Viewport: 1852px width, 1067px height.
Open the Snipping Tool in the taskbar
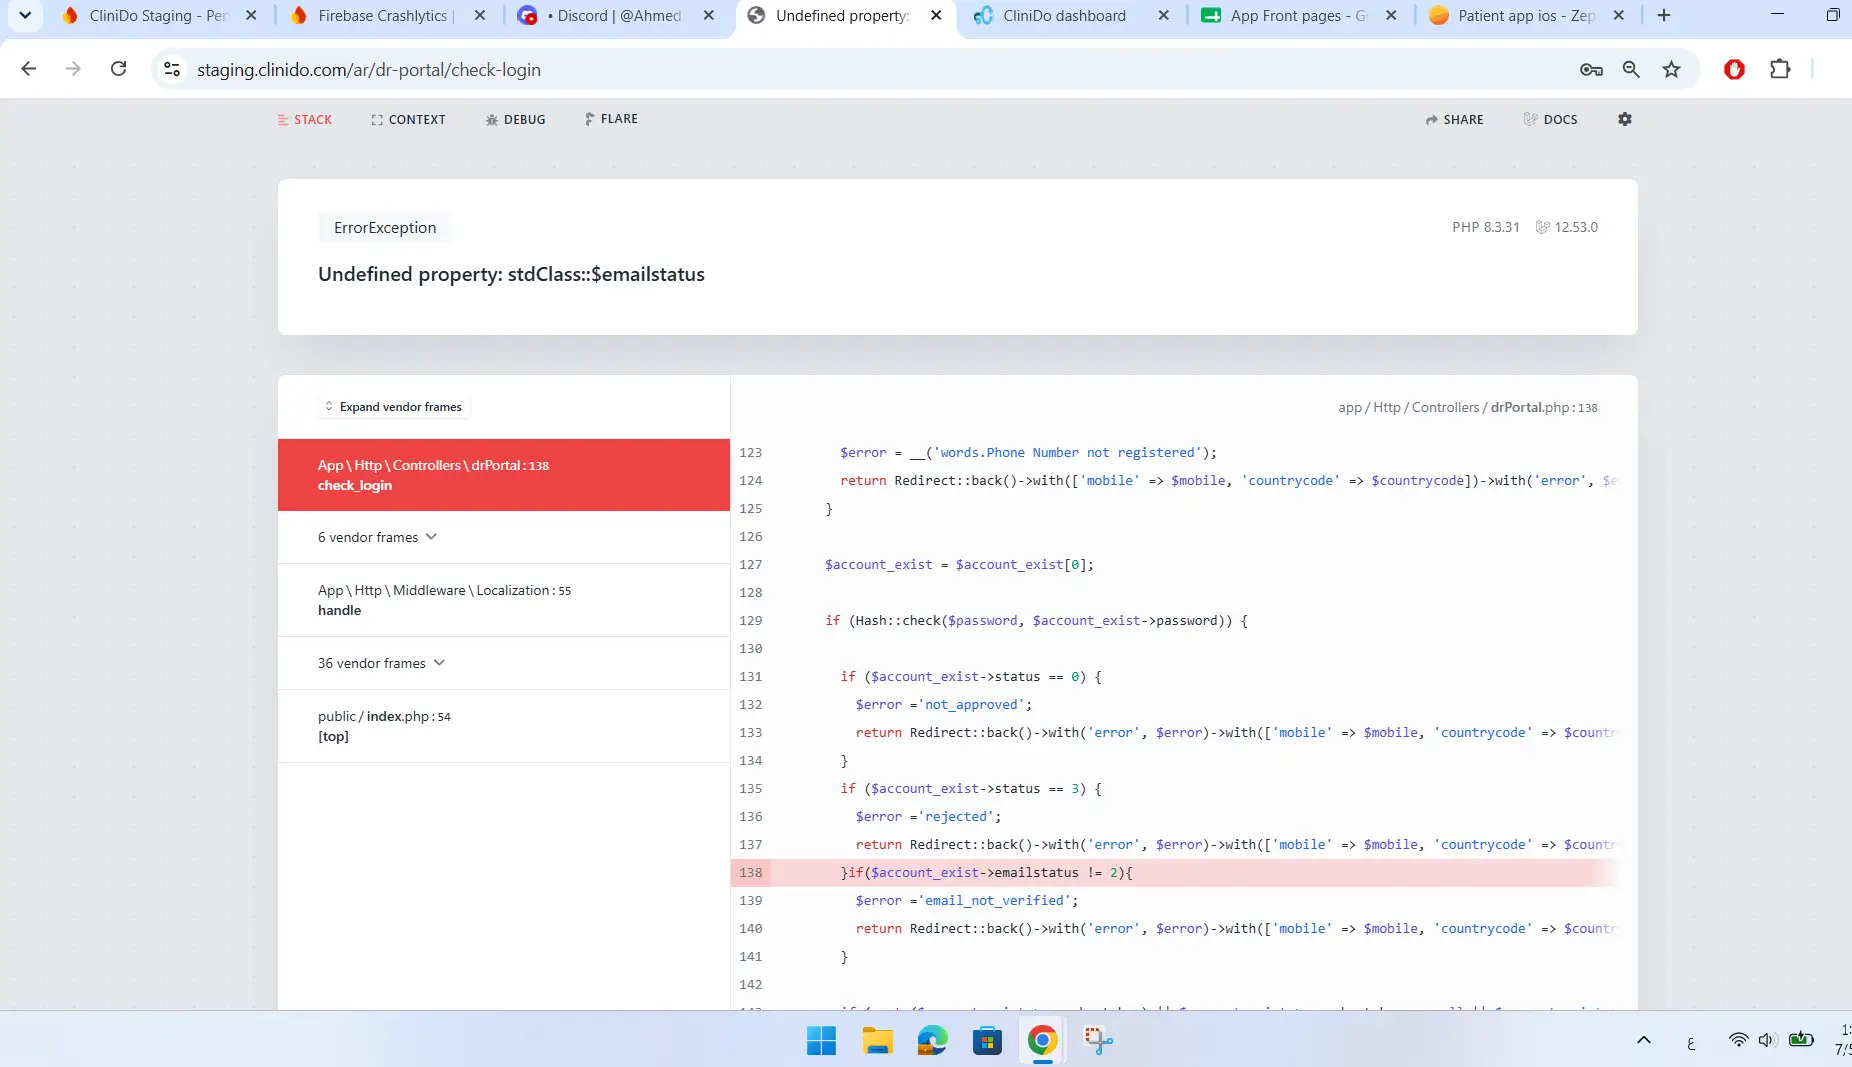[x=1098, y=1040]
